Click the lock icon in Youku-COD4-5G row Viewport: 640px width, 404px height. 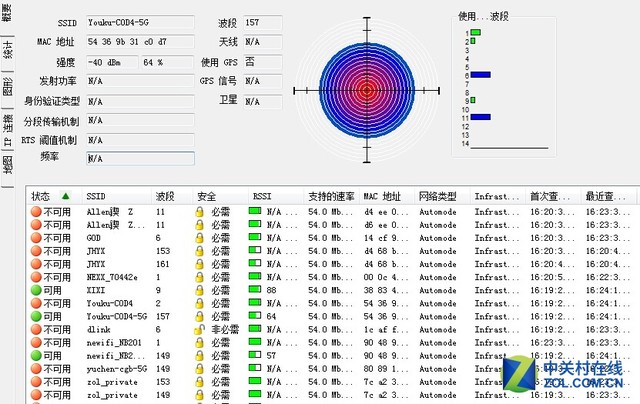click(x=200, y=316)
